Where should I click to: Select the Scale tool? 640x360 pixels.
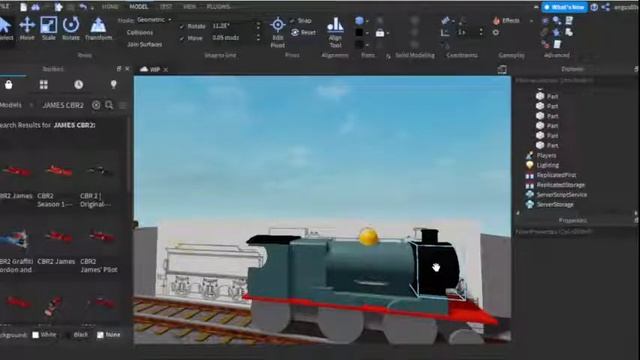49,29
